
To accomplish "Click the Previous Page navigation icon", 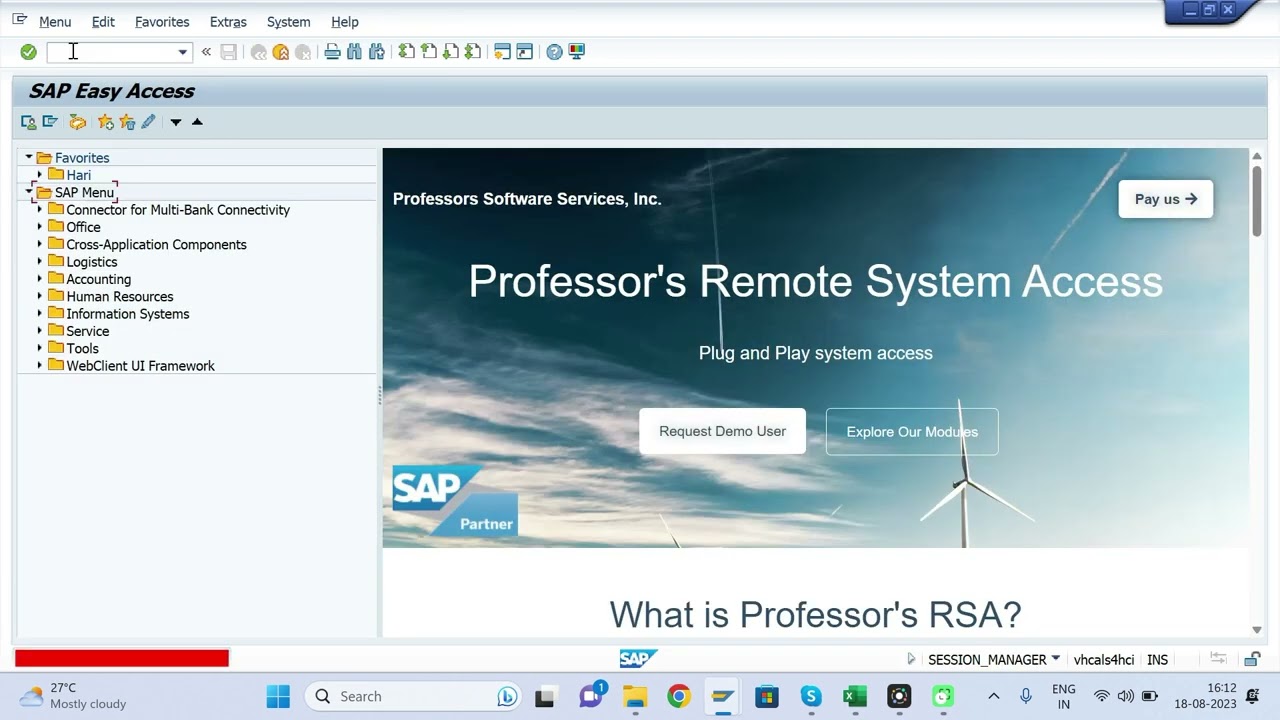I will pos(429,52).
